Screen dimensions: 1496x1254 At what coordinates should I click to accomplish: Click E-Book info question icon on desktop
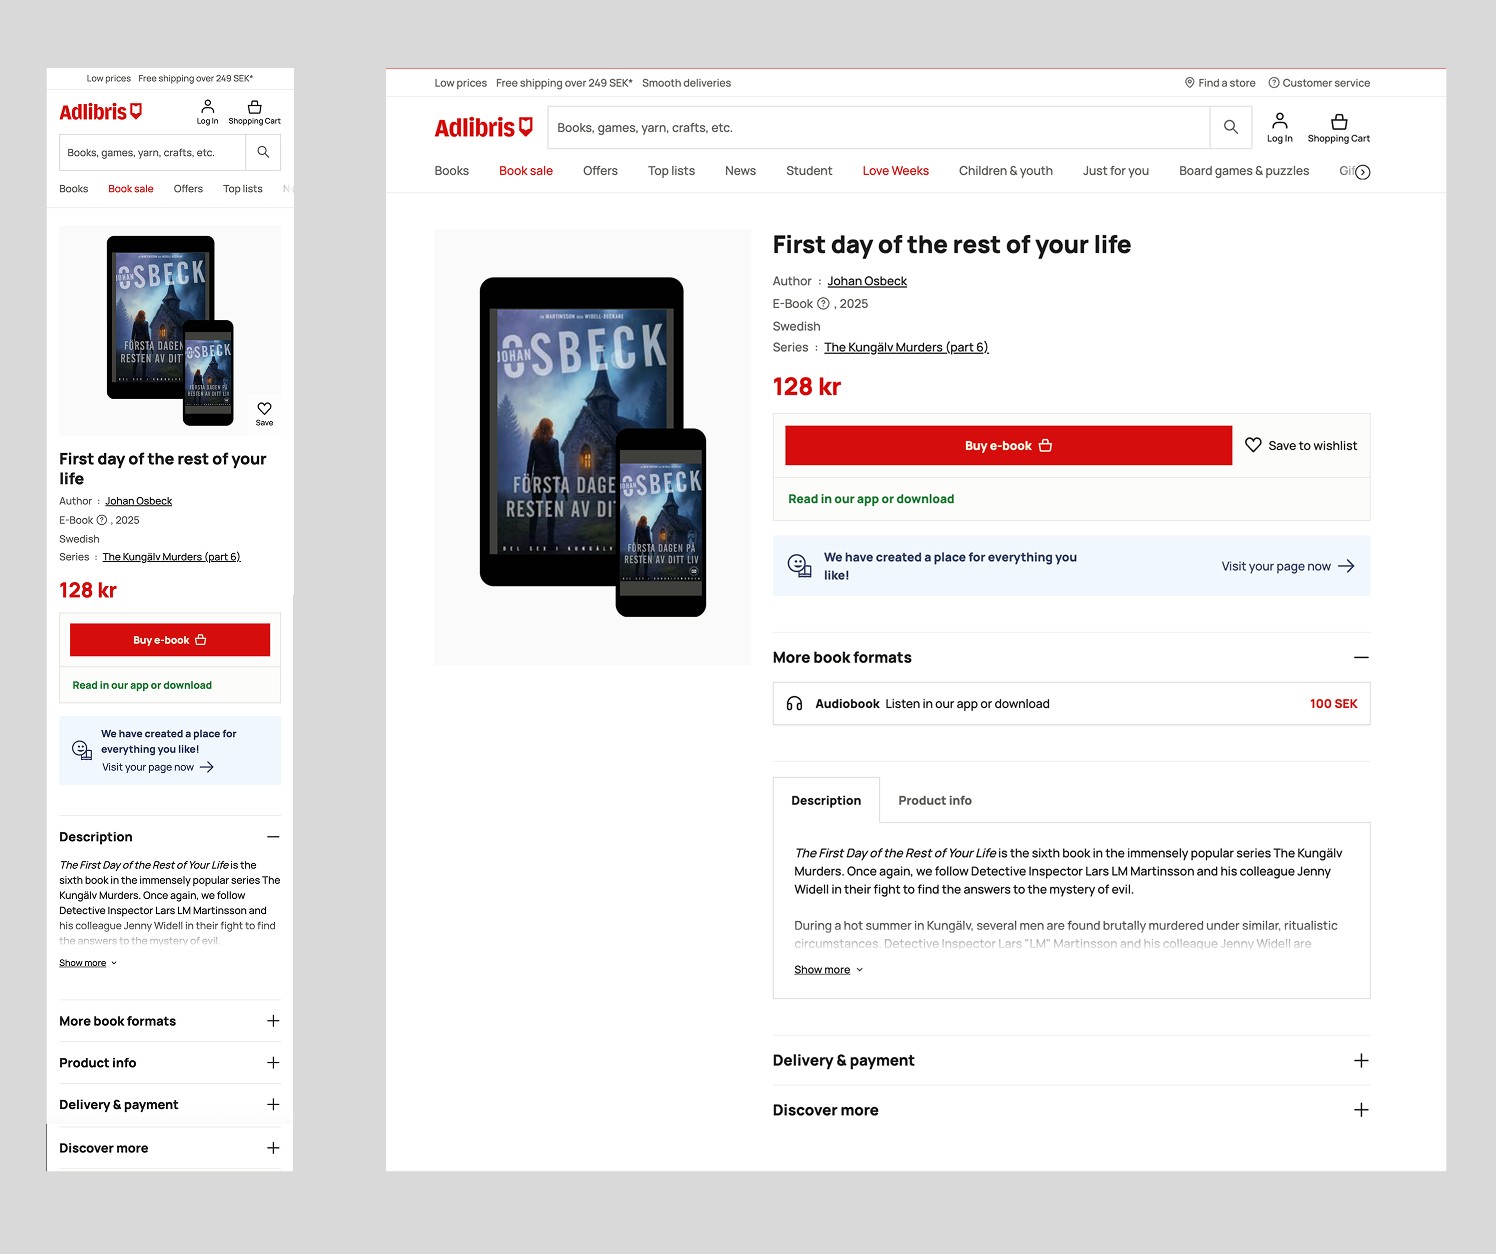[x=823, y=304]
